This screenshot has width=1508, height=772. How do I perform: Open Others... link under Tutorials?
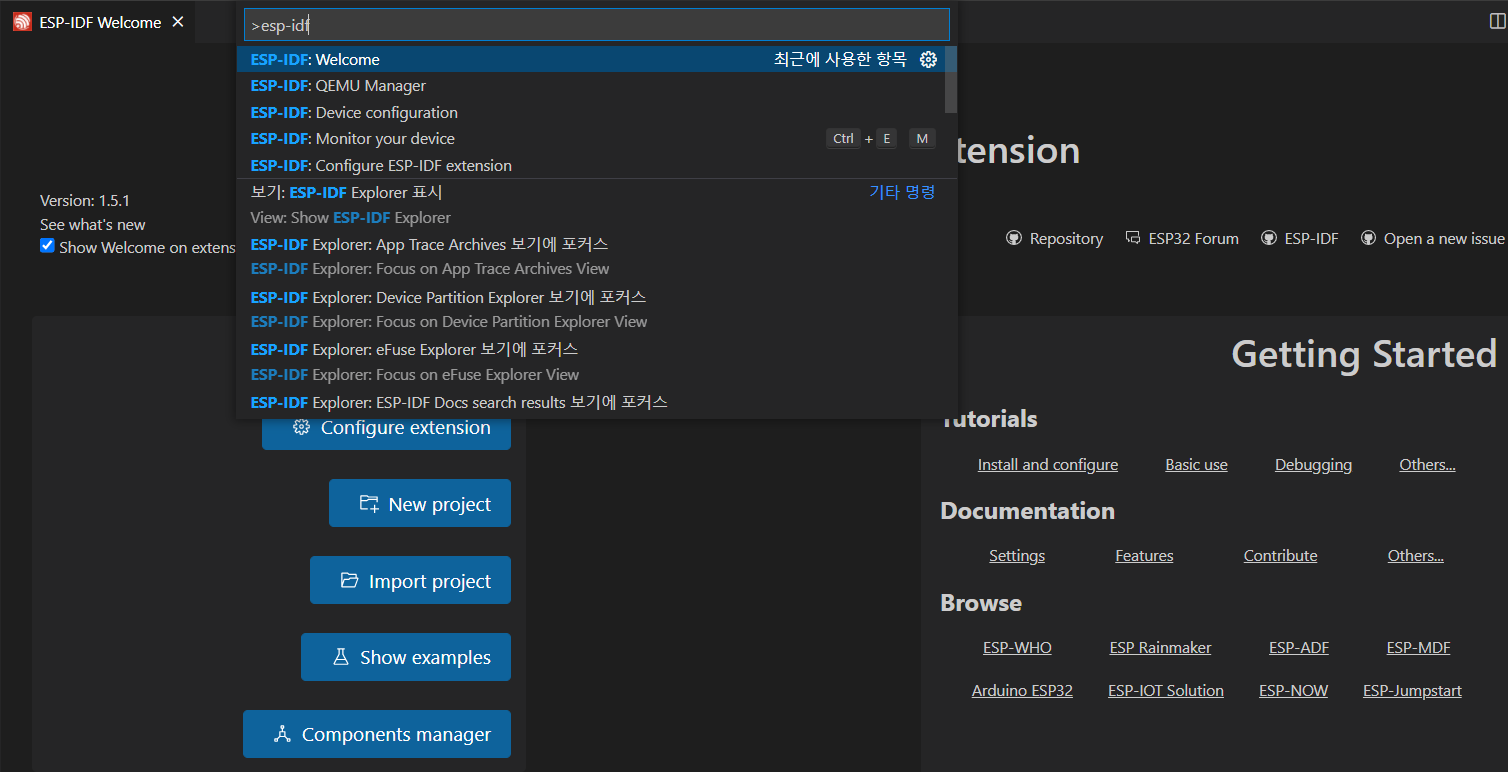tap(1427, 465)
